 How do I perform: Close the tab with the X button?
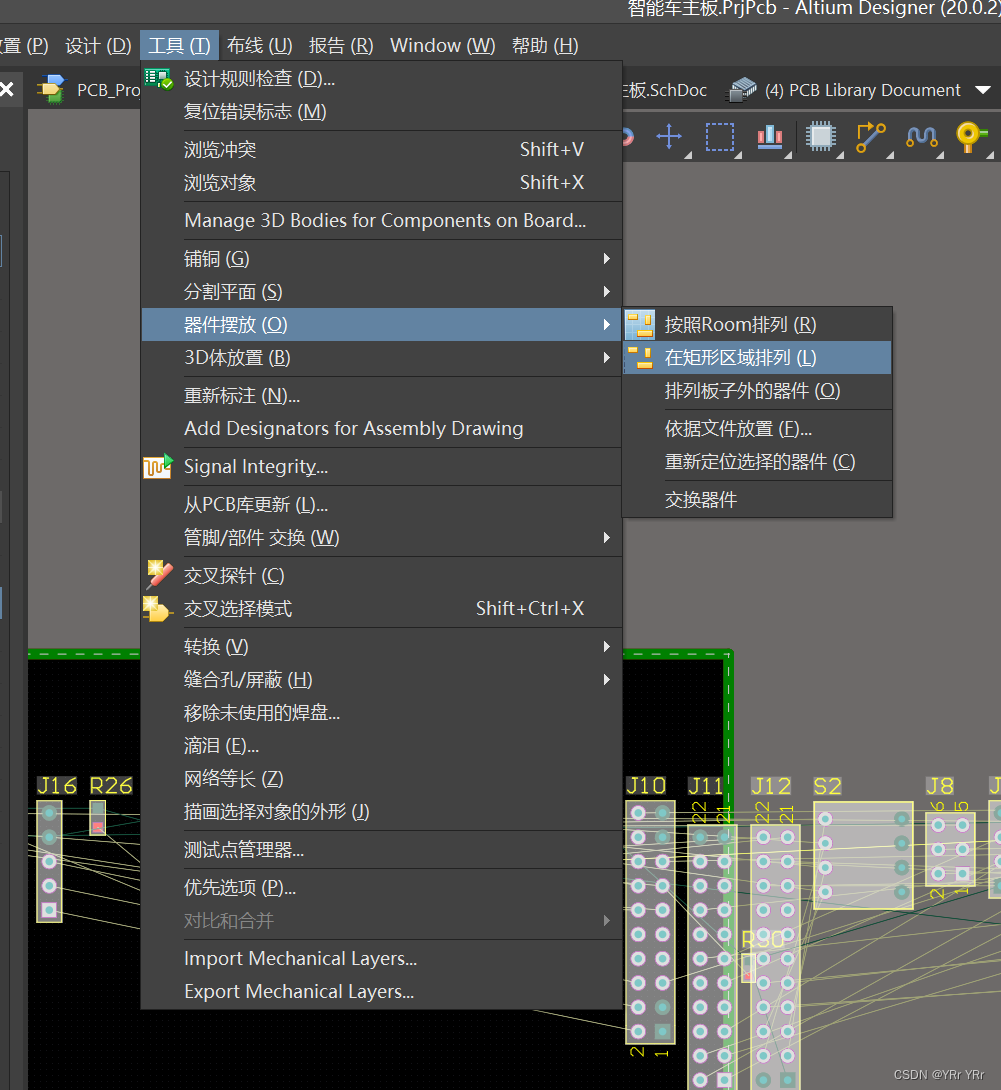pos(7,89)
